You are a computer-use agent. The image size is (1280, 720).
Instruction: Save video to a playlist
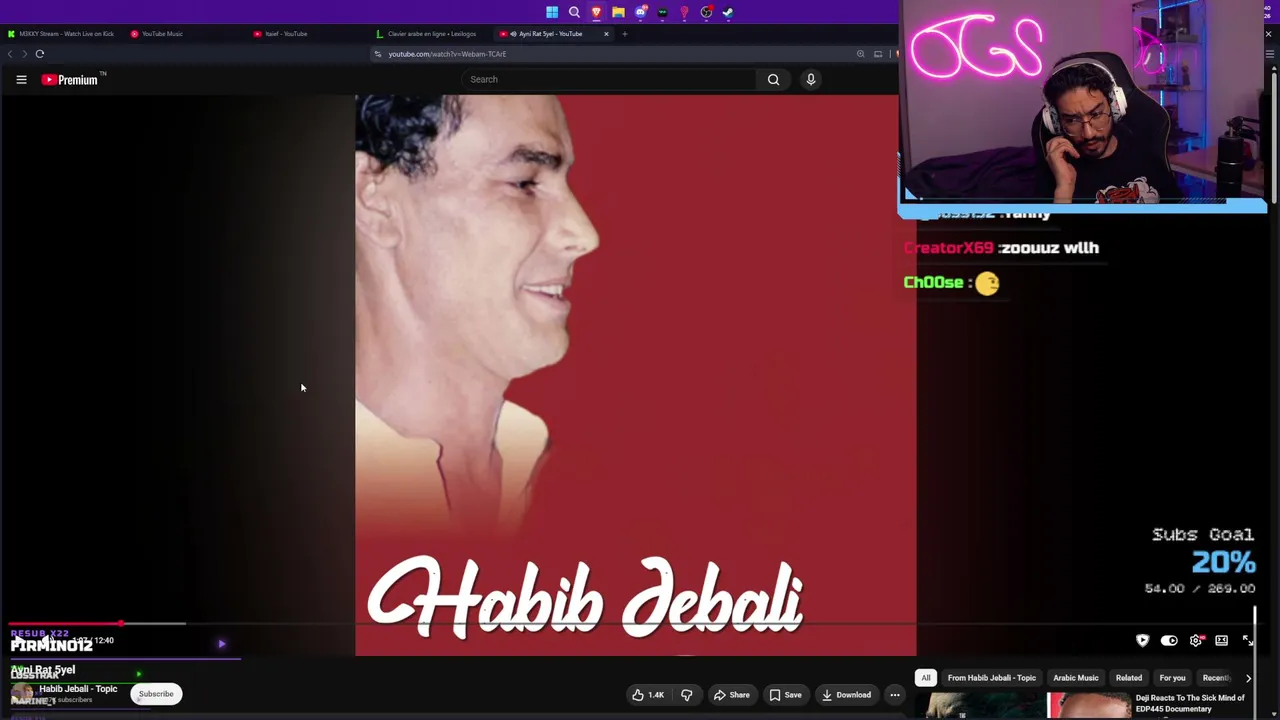[x=785, y=695]
